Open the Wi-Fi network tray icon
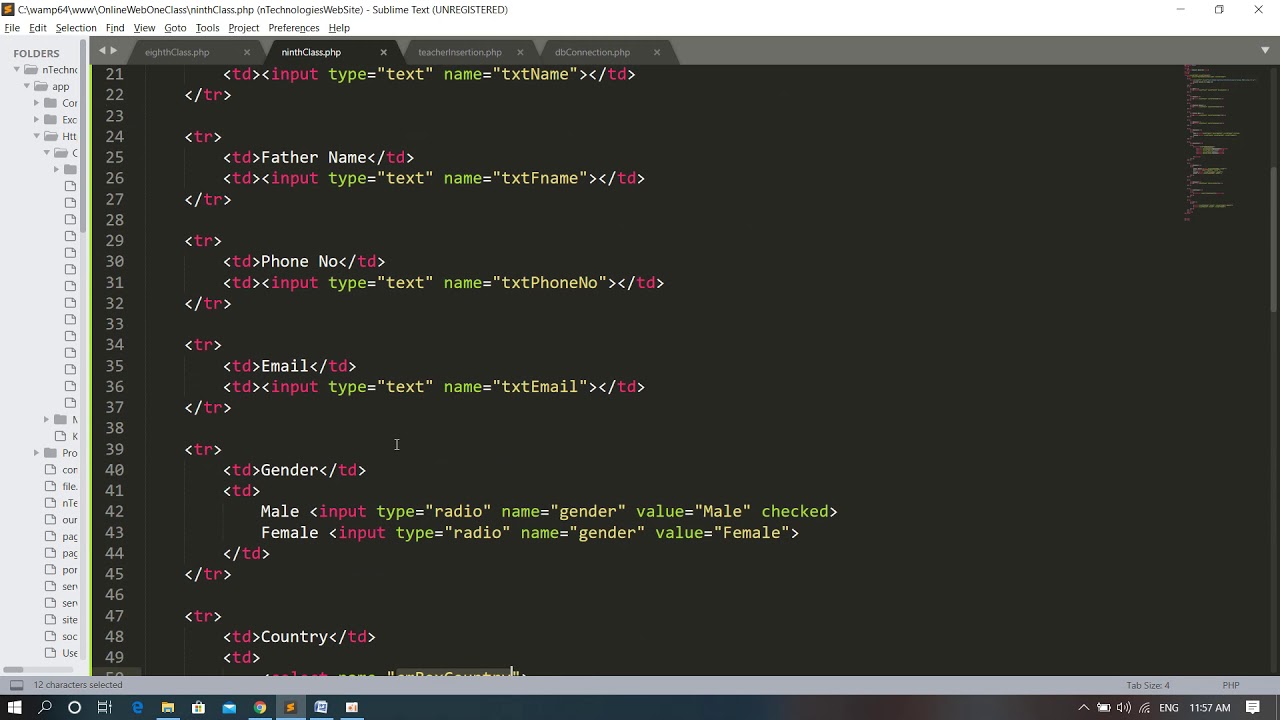Viewport: 1280px width, 720px height. pyautogui.click(x=1144, y=708)
